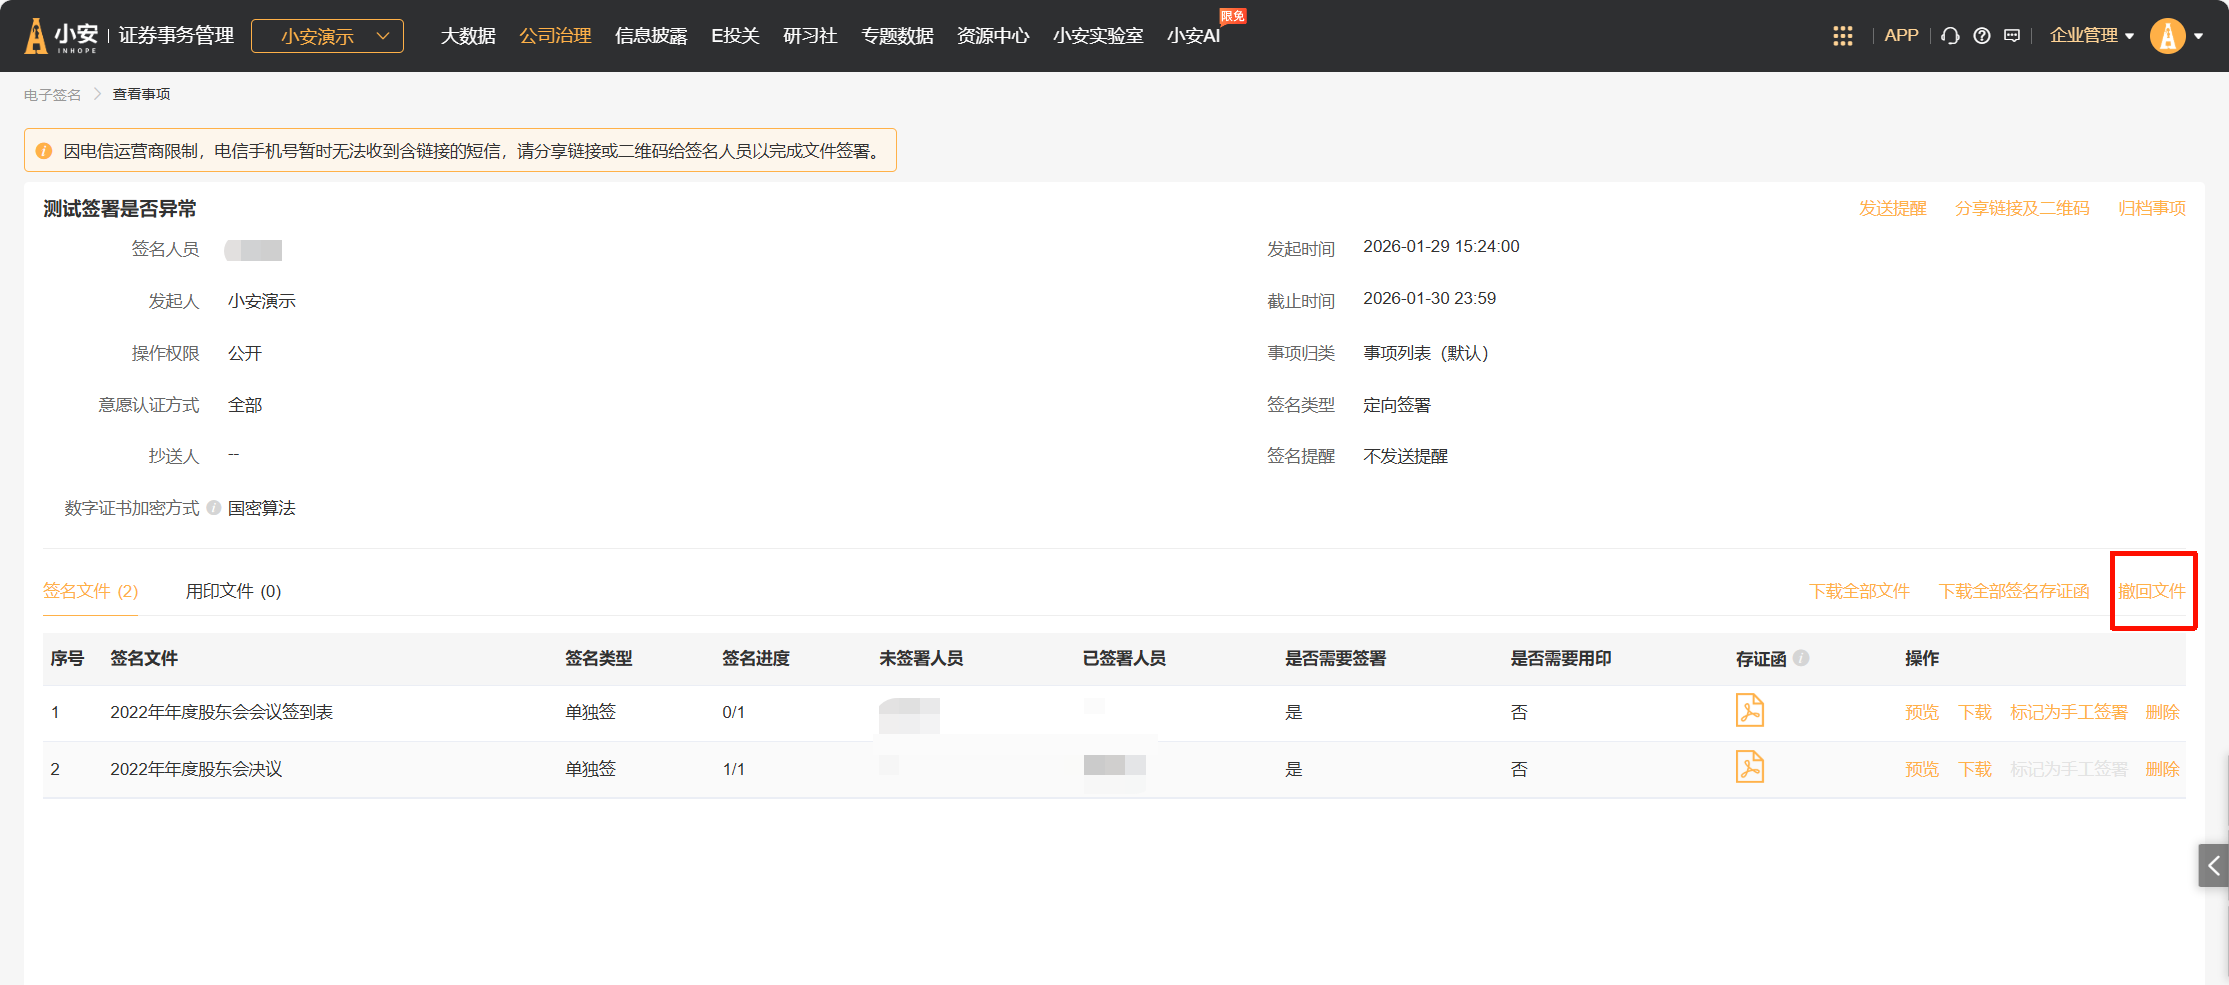Open the 信息披露 menu
Viewport: 2229px width, 985px height.
[x=651, y=36]
